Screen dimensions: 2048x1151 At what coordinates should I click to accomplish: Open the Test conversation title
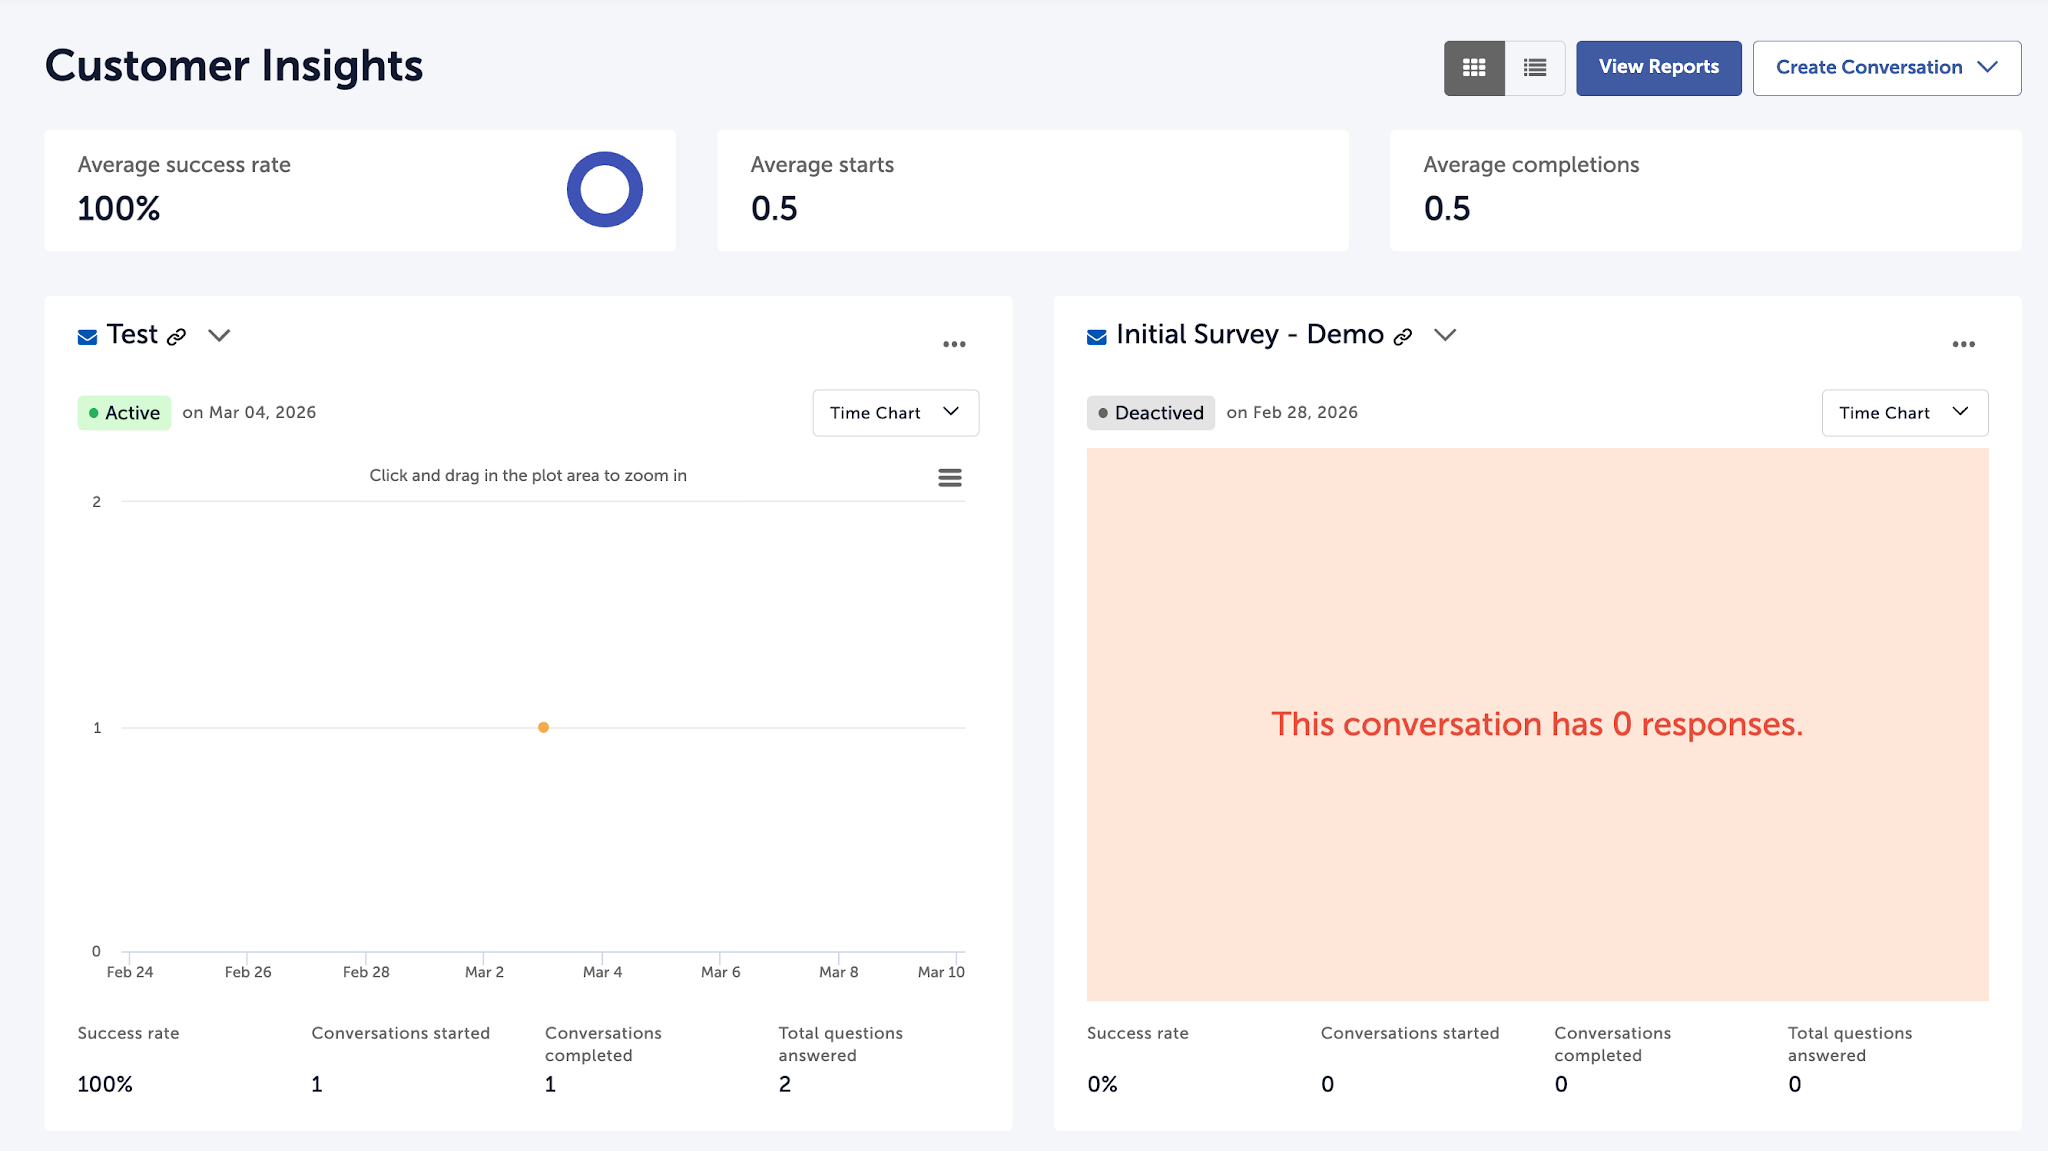tap(132, 335)
